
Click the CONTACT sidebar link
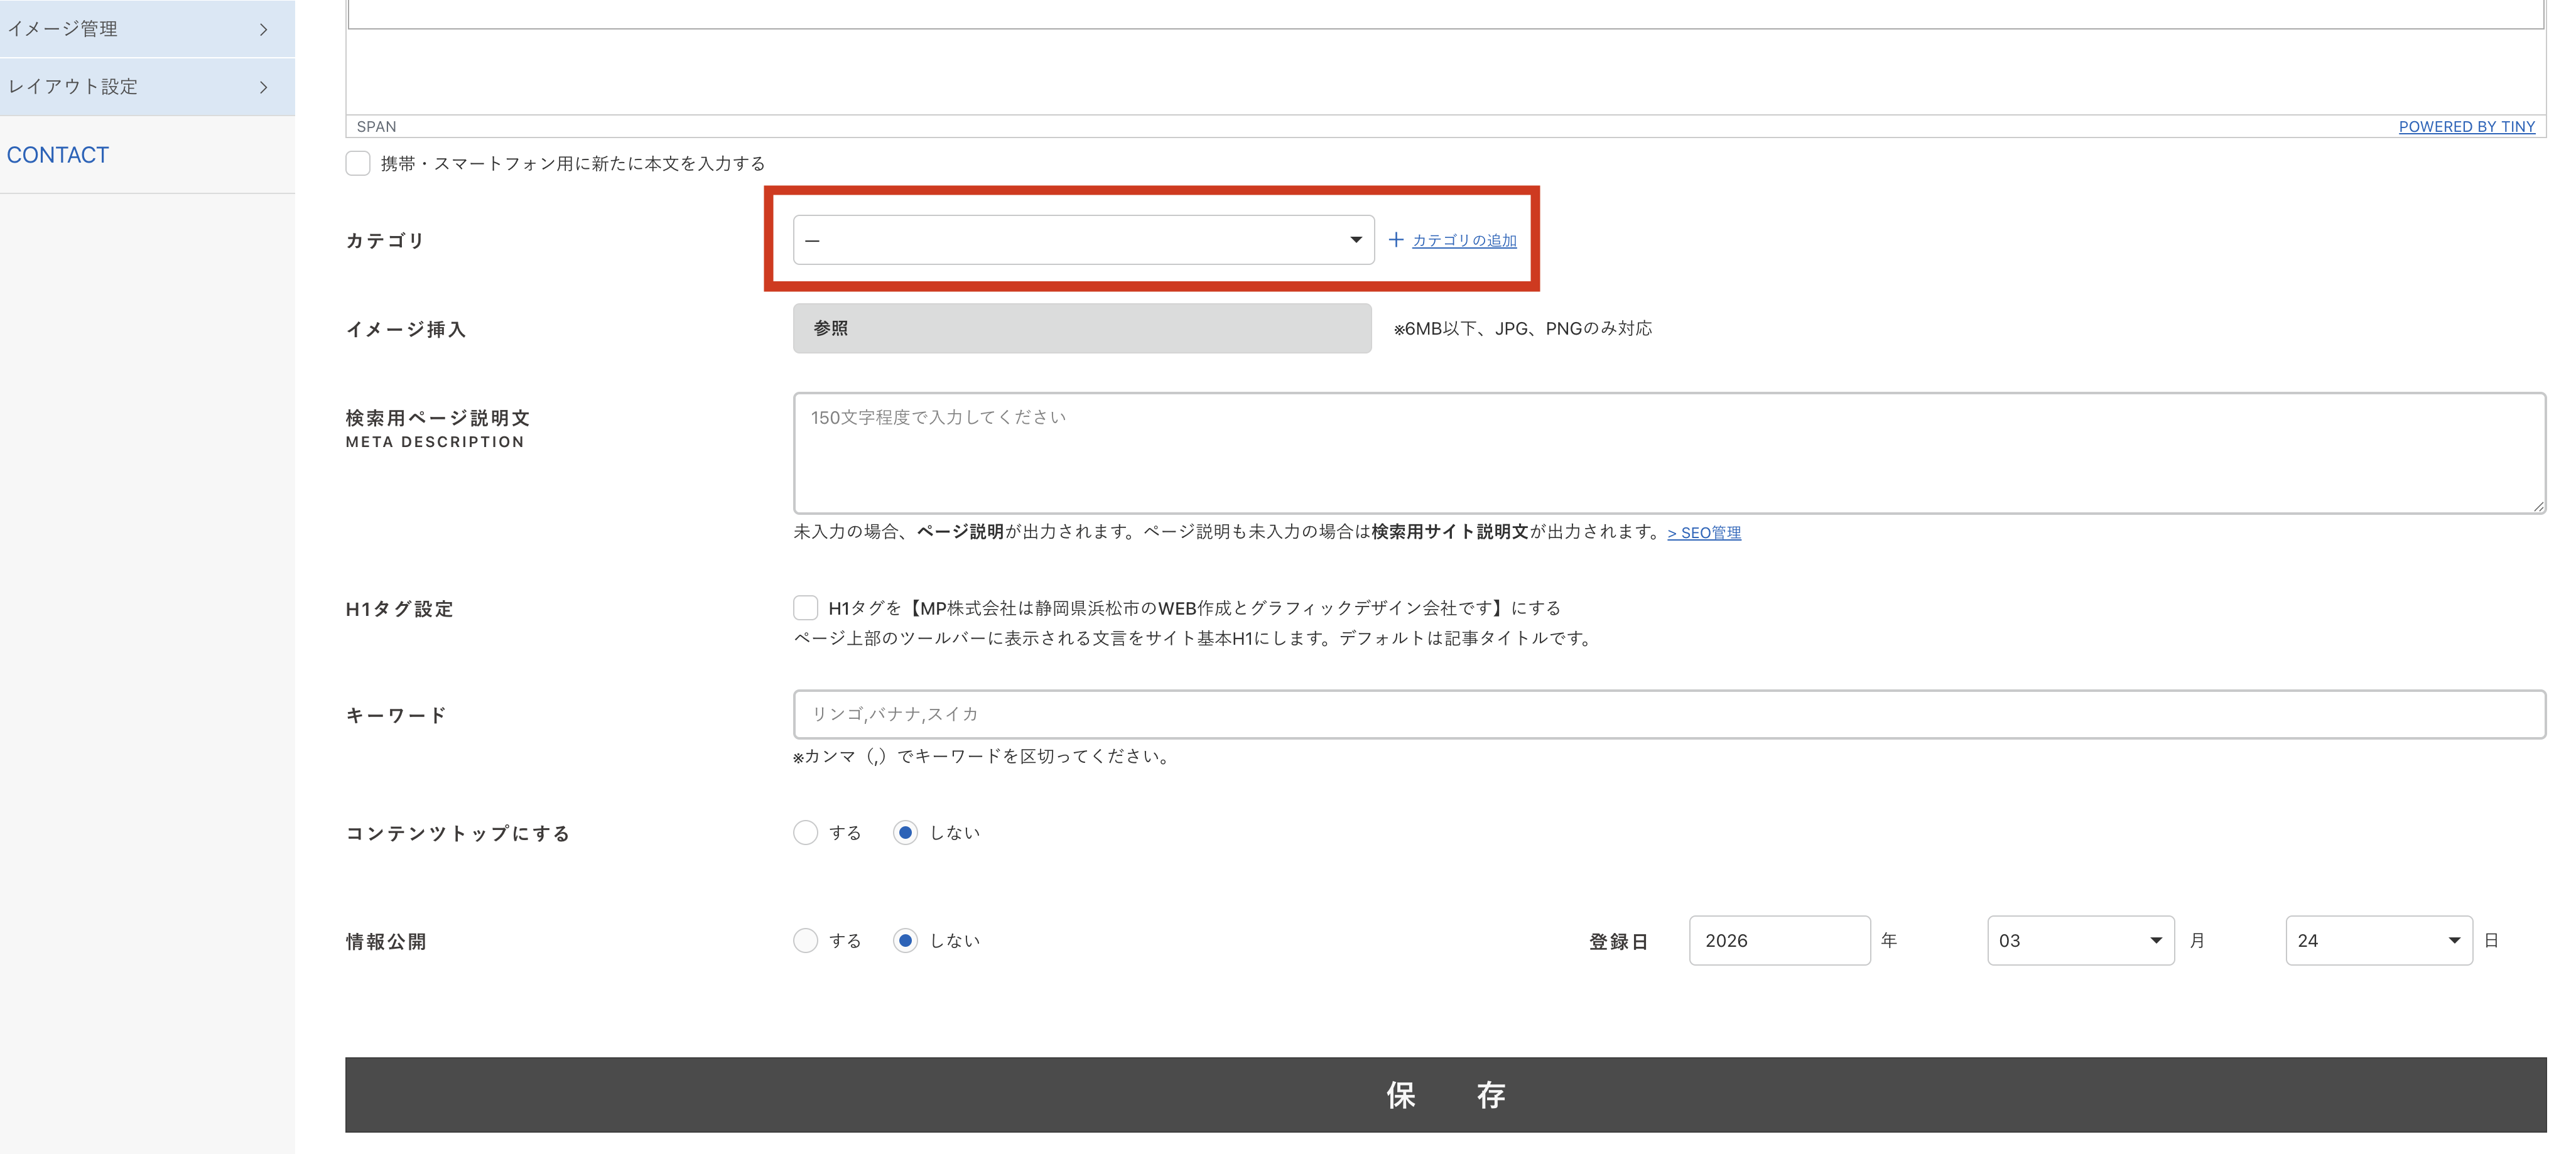58,155
